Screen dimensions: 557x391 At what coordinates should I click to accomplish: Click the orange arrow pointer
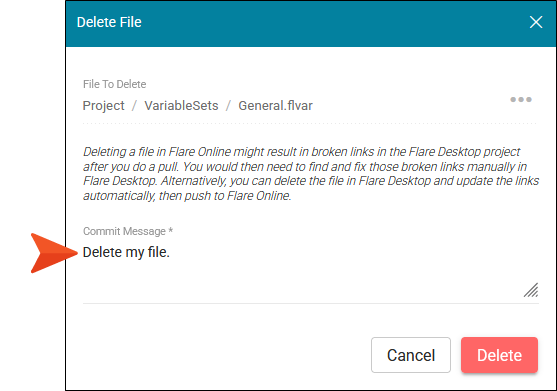tap(54, 253)
